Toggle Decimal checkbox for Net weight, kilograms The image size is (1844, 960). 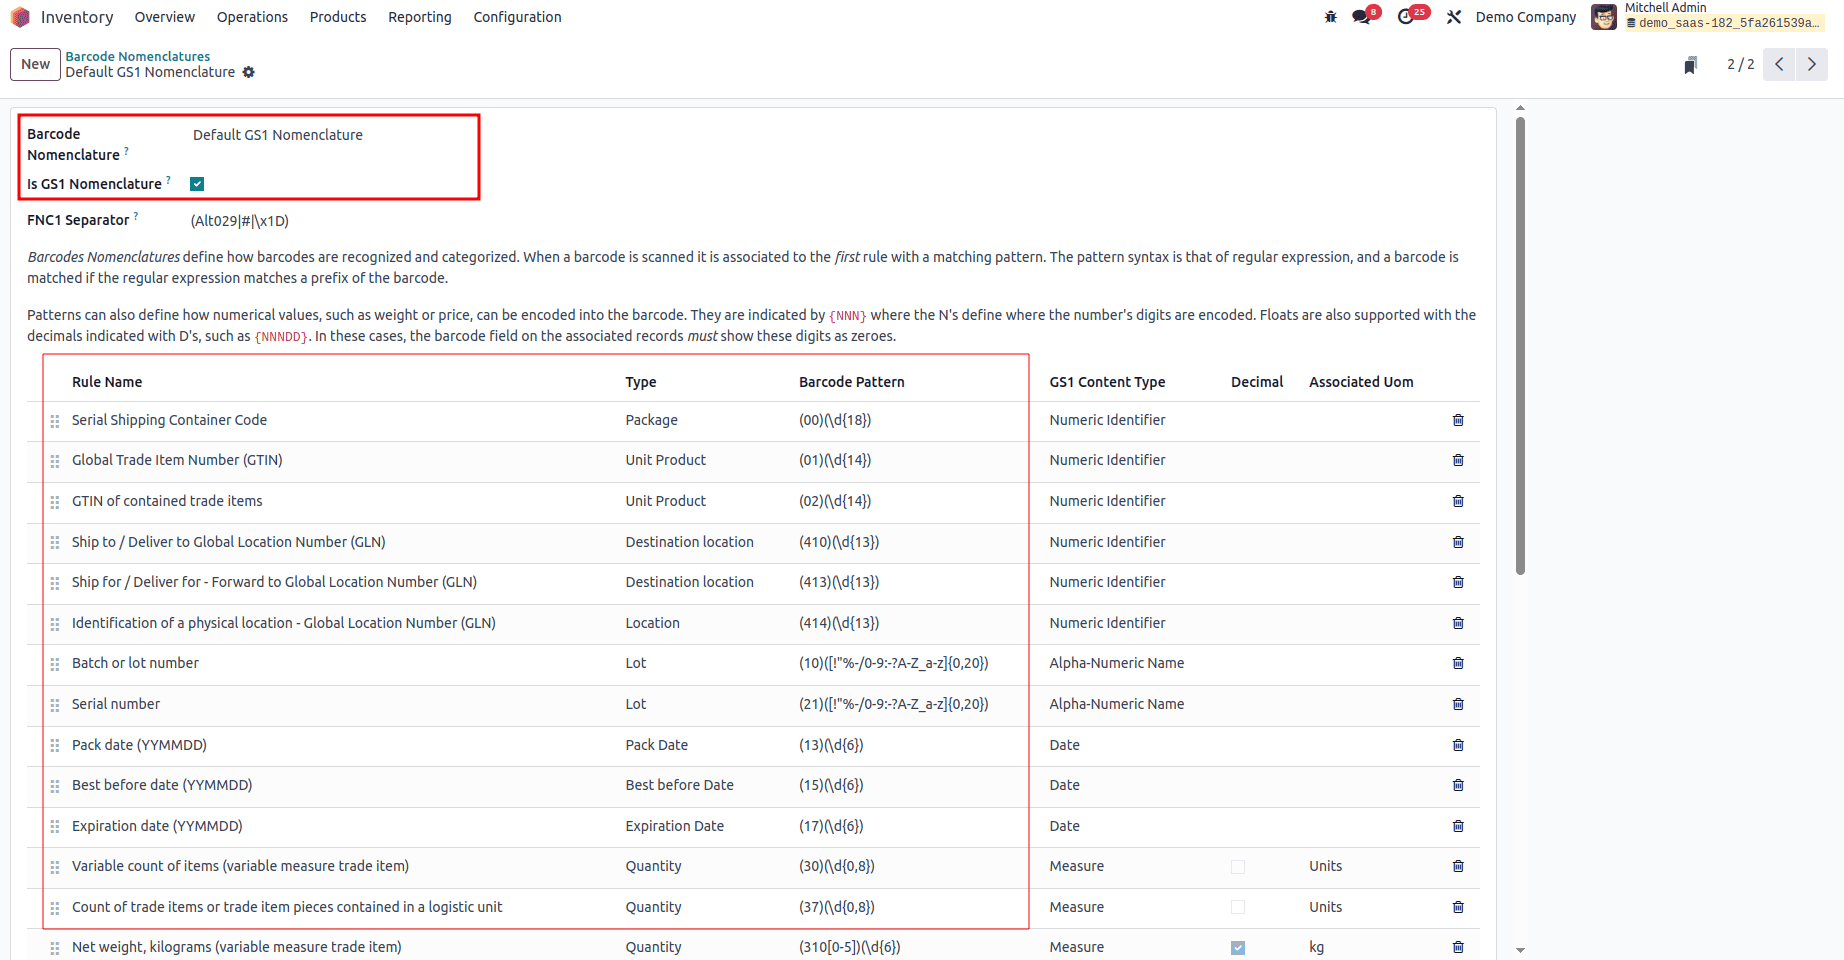click(1238, 948)
